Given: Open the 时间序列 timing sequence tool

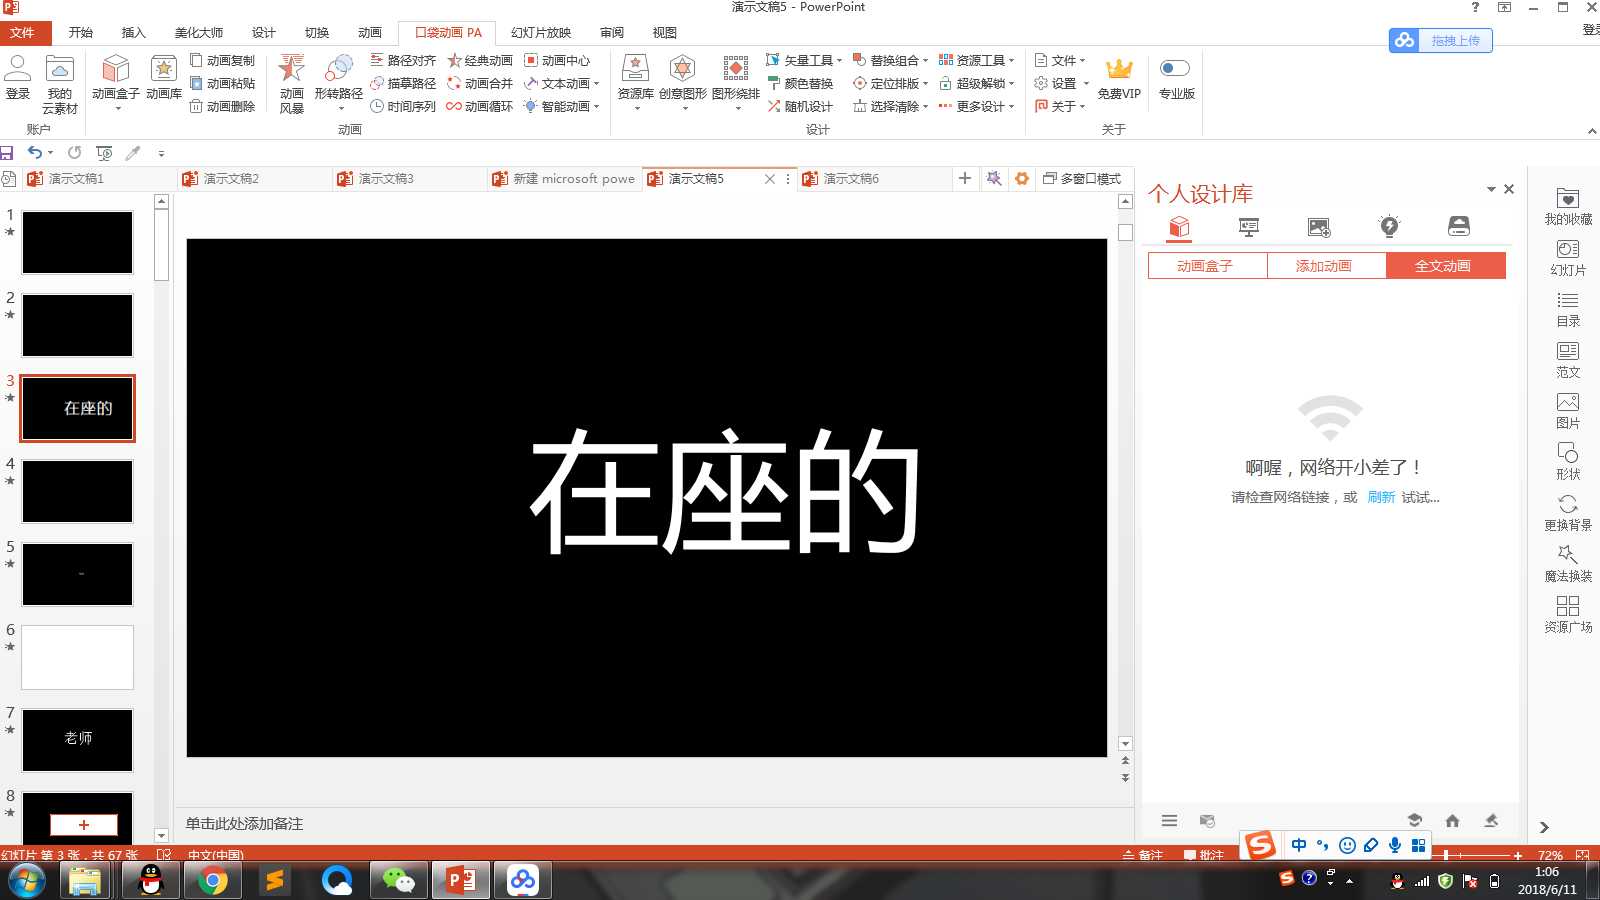Looking at the screenshot, I should [x=403, y=106].
